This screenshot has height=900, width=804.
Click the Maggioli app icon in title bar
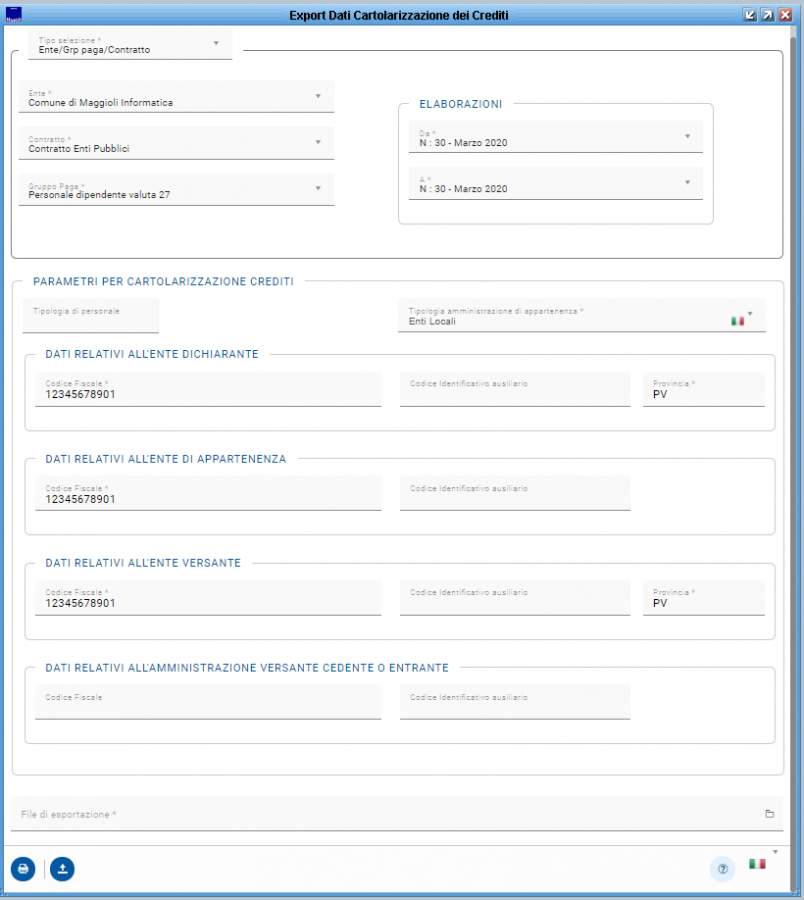click(13, 14)
